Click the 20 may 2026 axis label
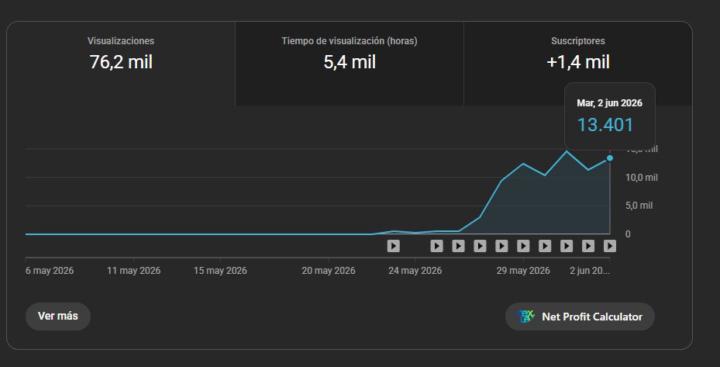This screenshot has width=720, height=367. point(328,271)
